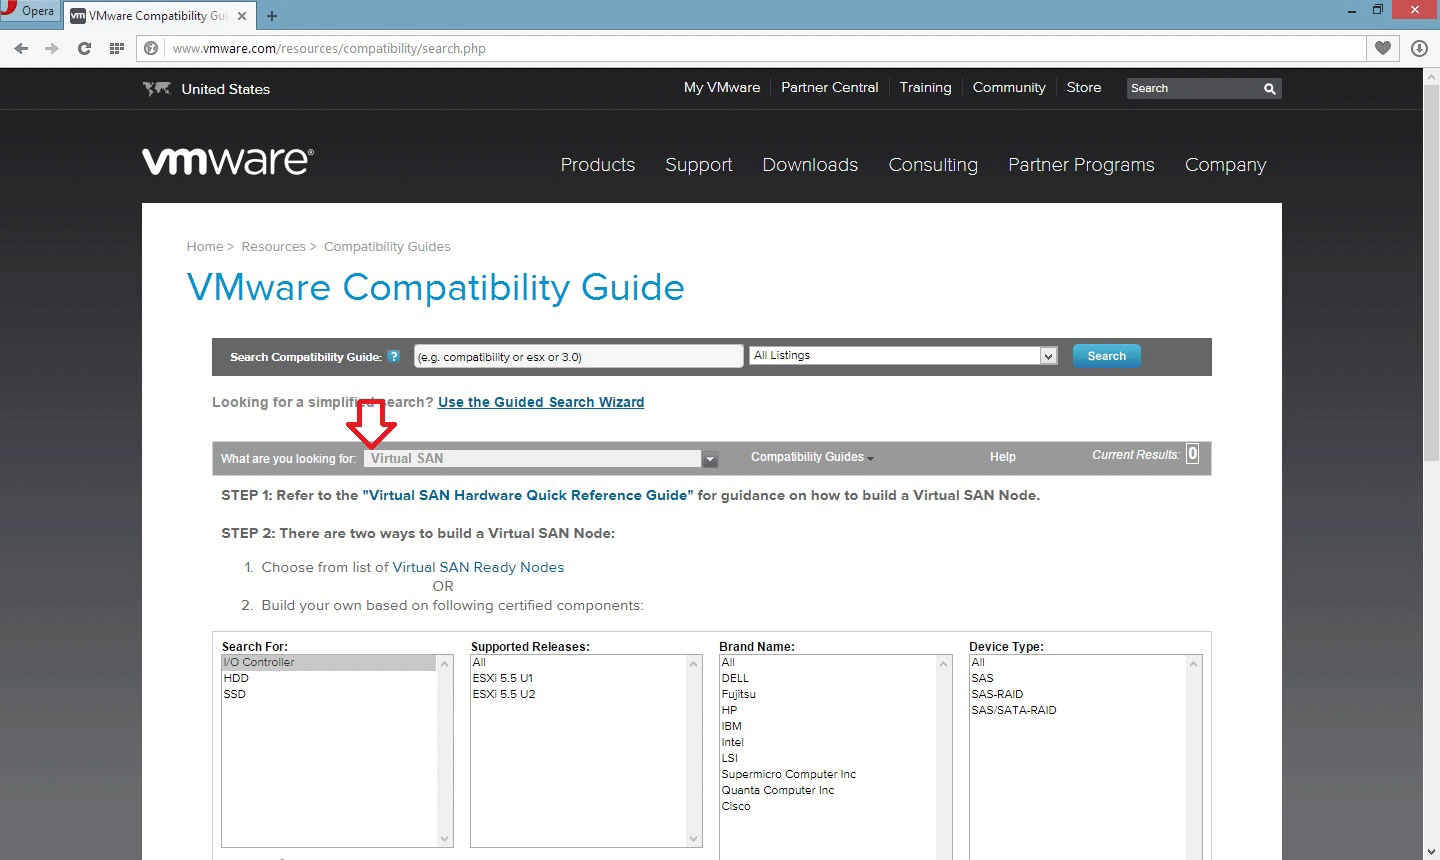
Task: Open downloads icon in address bar
Action: pyautogui.click(x=1419, y=48)
